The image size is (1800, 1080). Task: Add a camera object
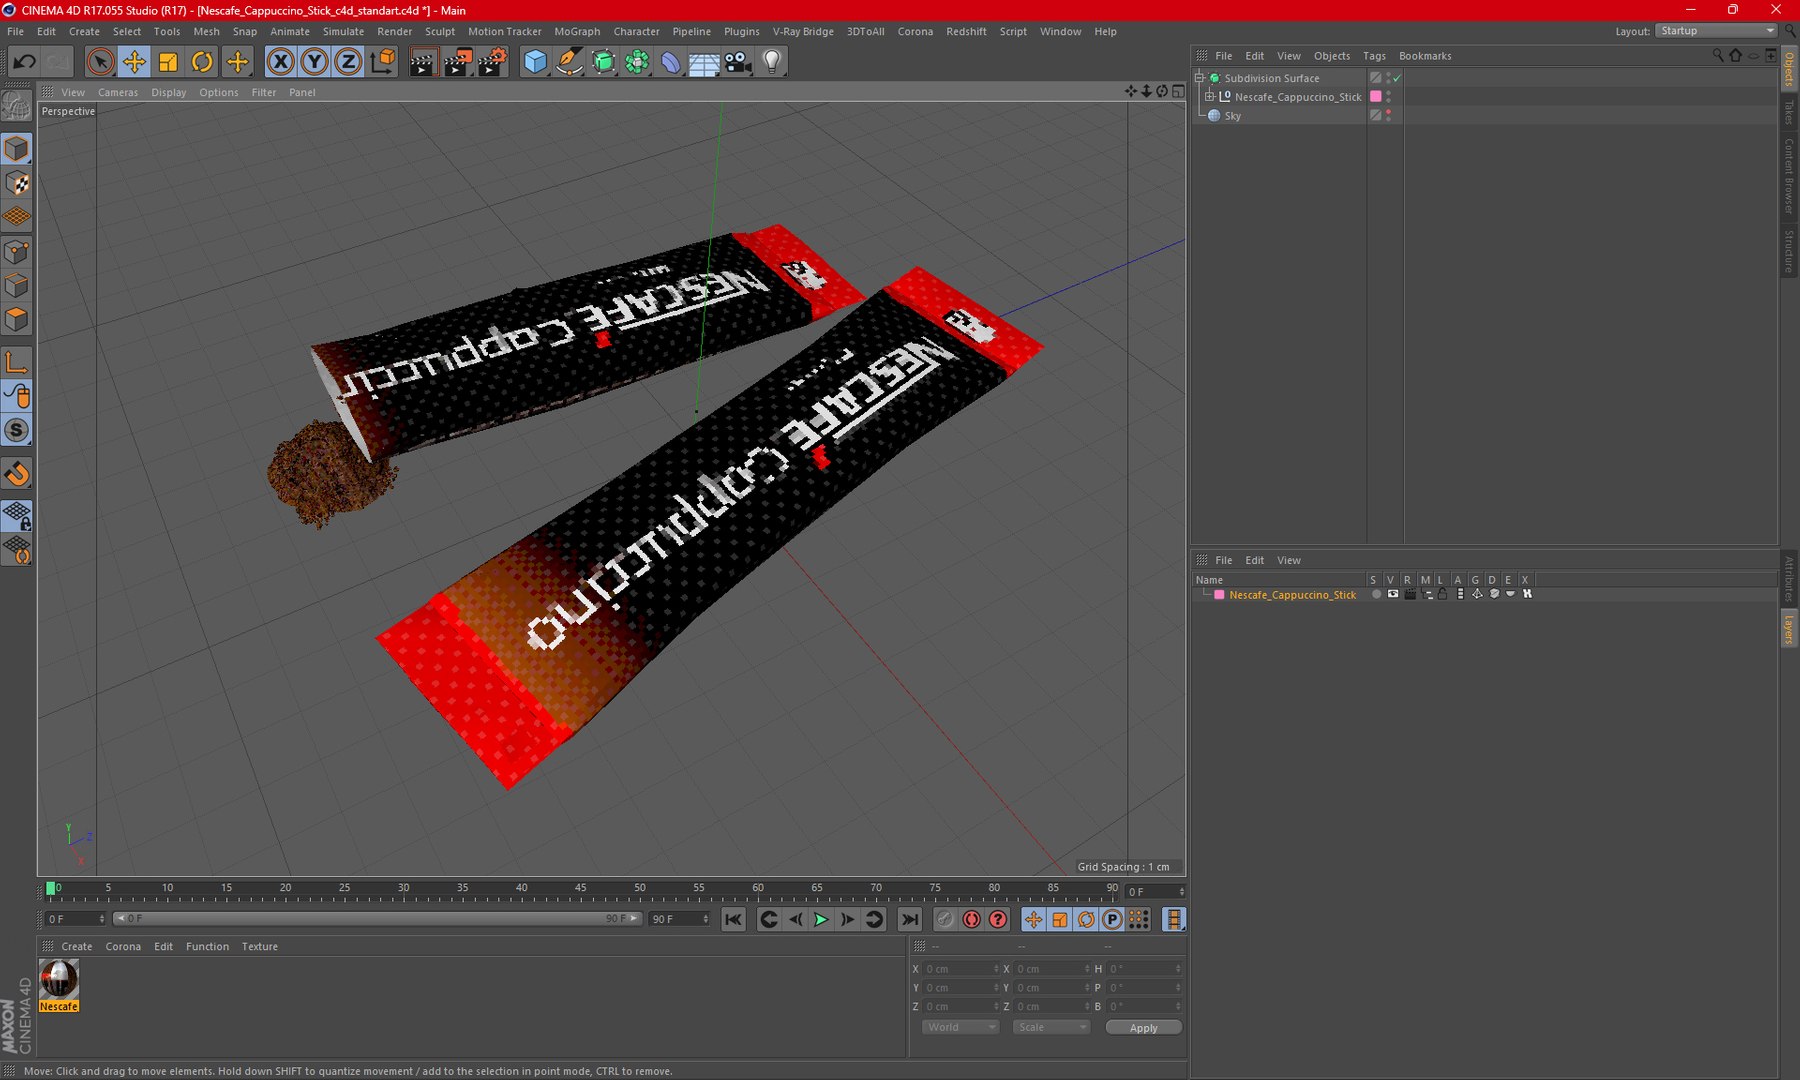pos(738,62)
